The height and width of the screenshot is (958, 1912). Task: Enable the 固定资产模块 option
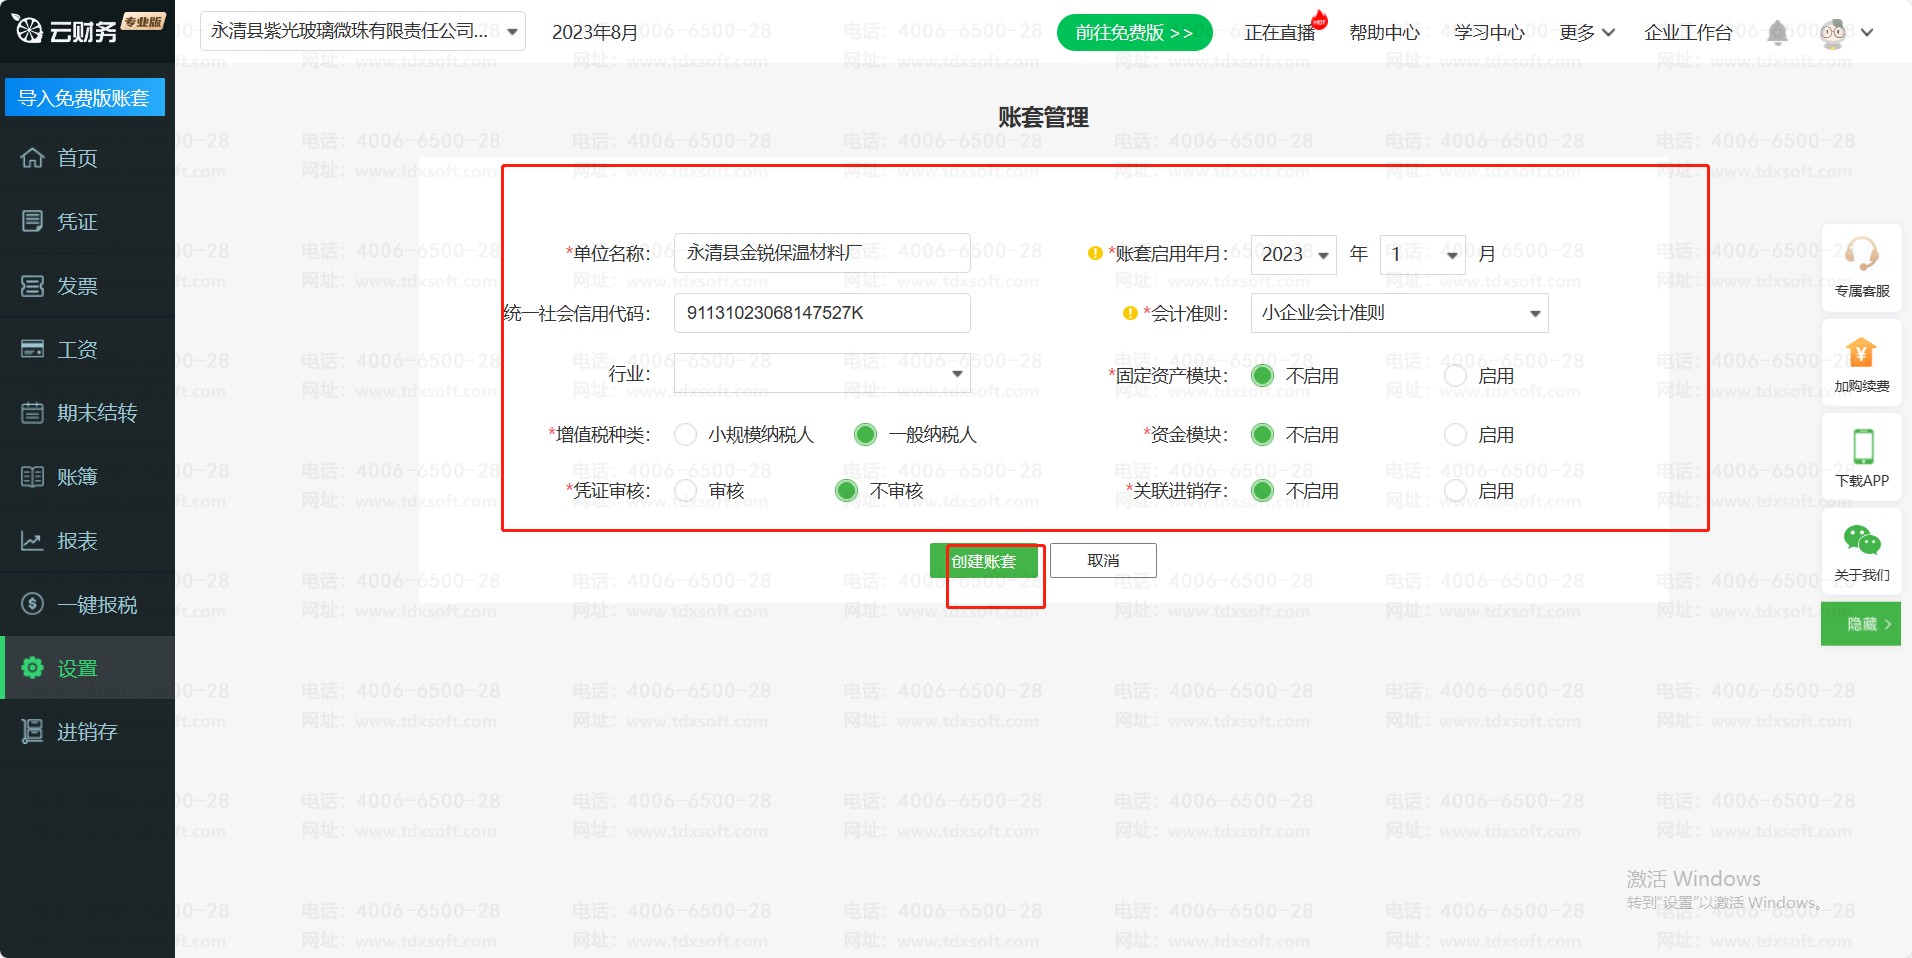click(x=1456, y=376)
